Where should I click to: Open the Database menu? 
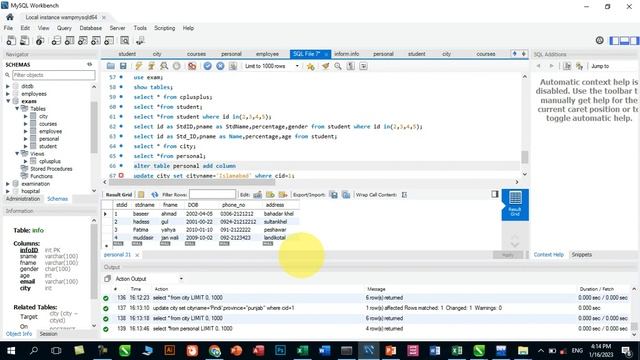click(x=91, y=28)
